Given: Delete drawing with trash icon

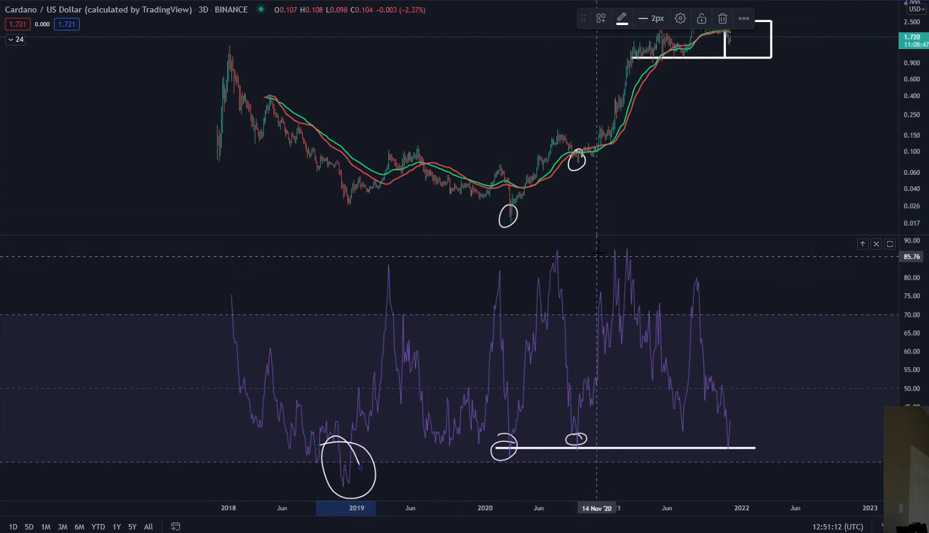Looking at the screenshot, I should (x=722, y=18).
